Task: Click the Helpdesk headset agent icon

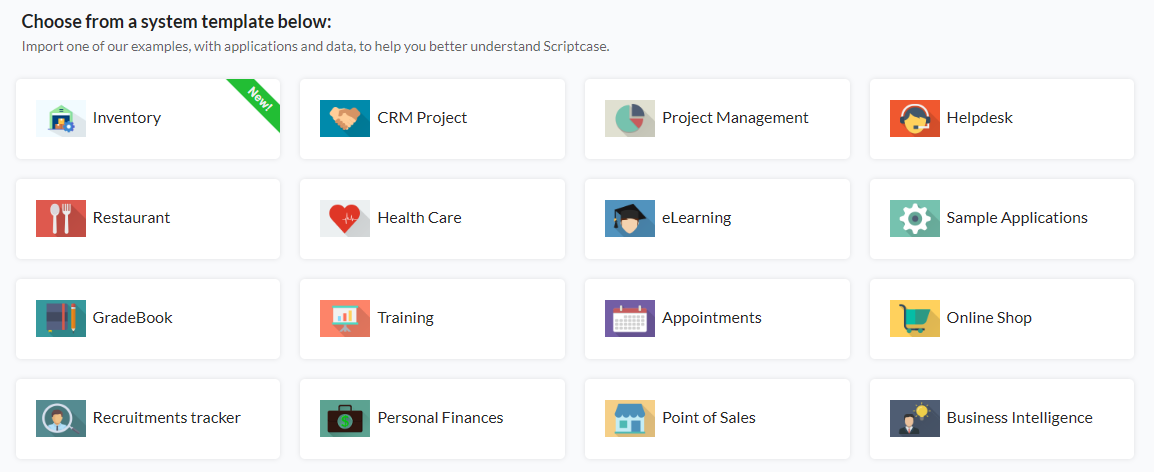Action: coord(914,119)
